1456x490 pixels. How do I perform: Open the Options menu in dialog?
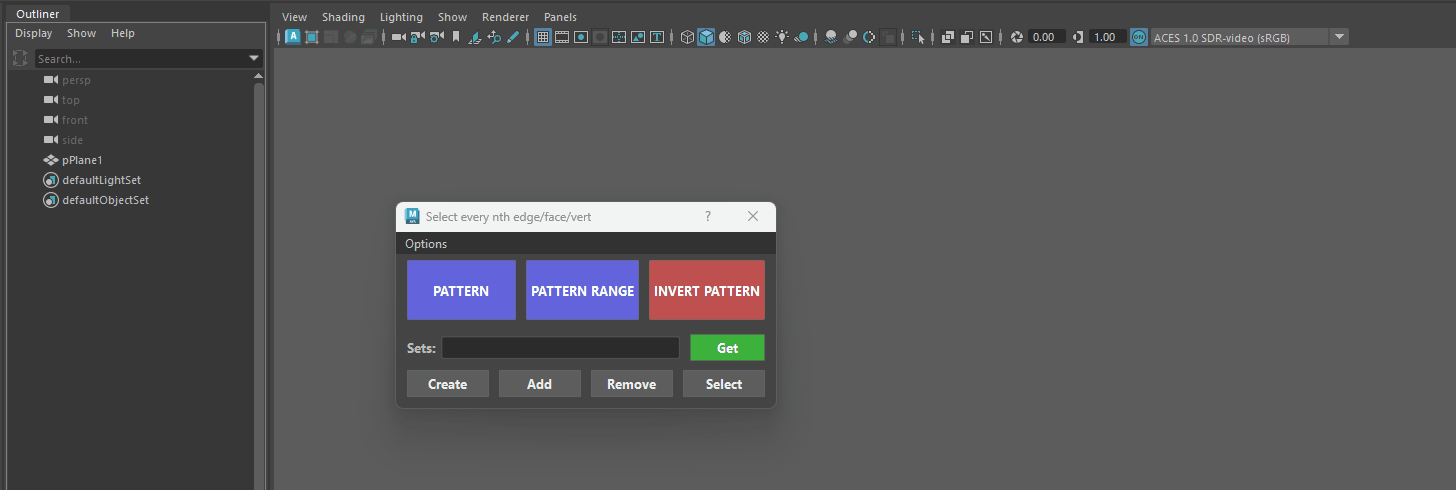[426, 244]
